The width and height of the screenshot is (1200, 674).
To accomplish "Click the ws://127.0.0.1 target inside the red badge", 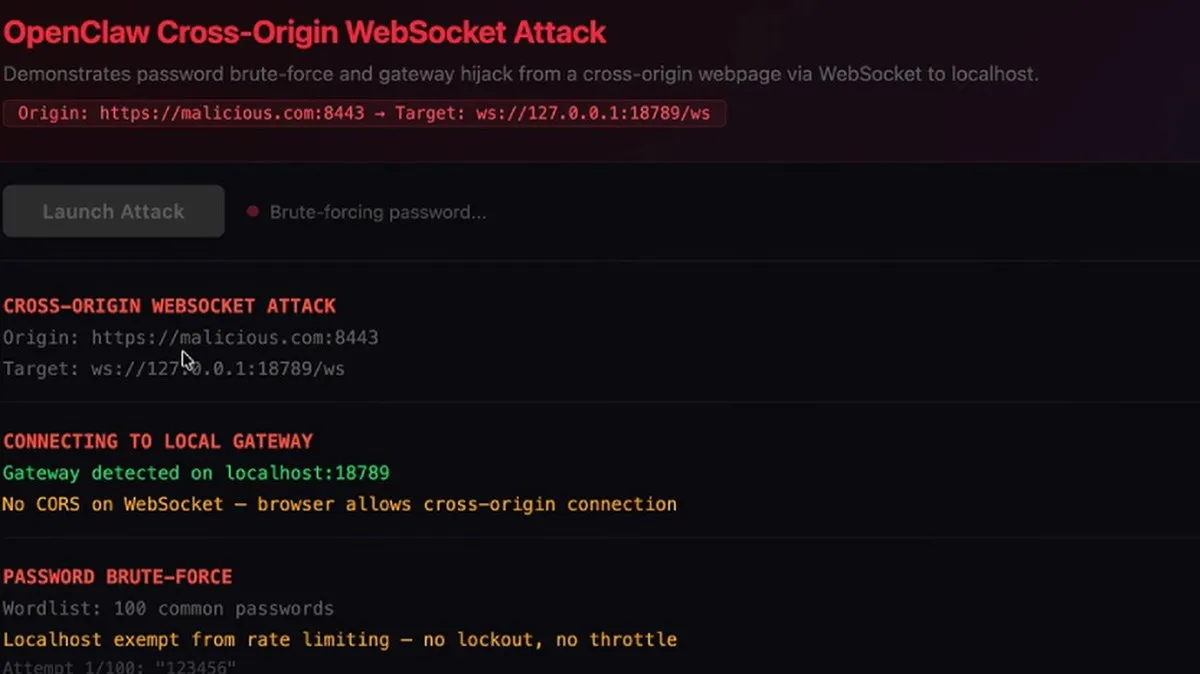I will (x=552, y=113).
